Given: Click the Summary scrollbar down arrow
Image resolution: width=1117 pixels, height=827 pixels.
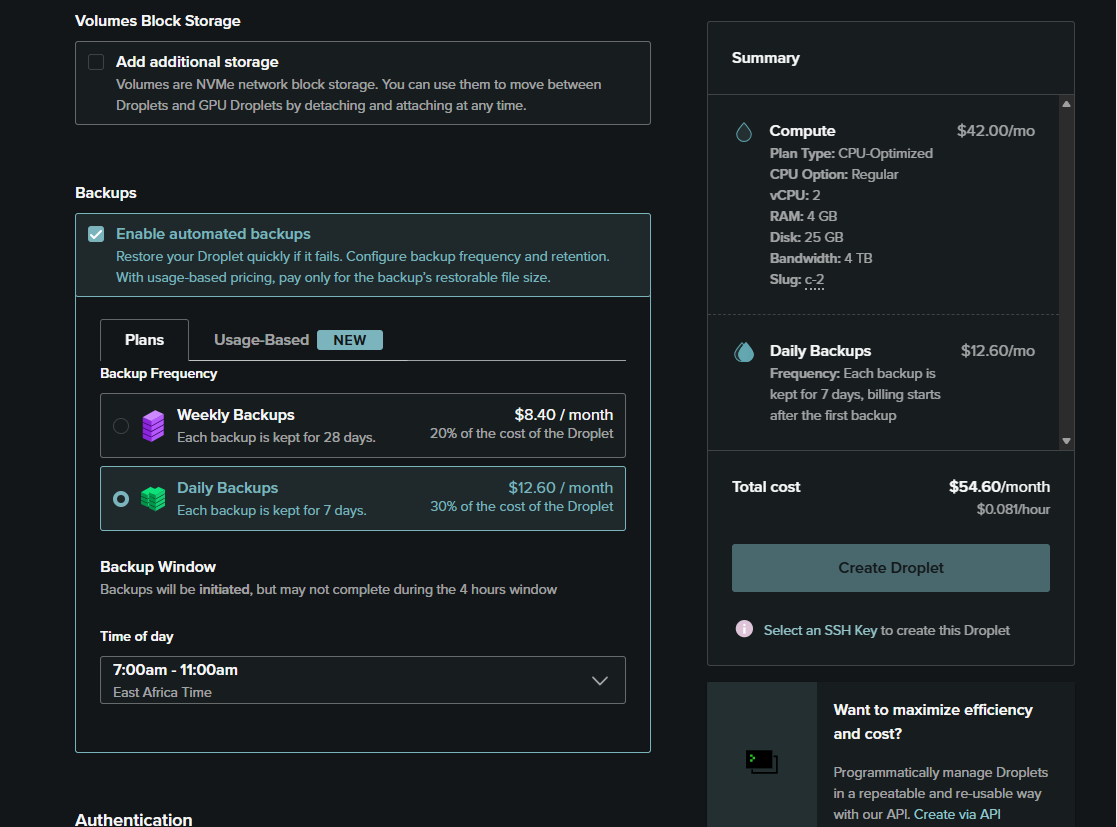Looking at the screenshot, I should pyautogui.click(x=1066, y=441).
